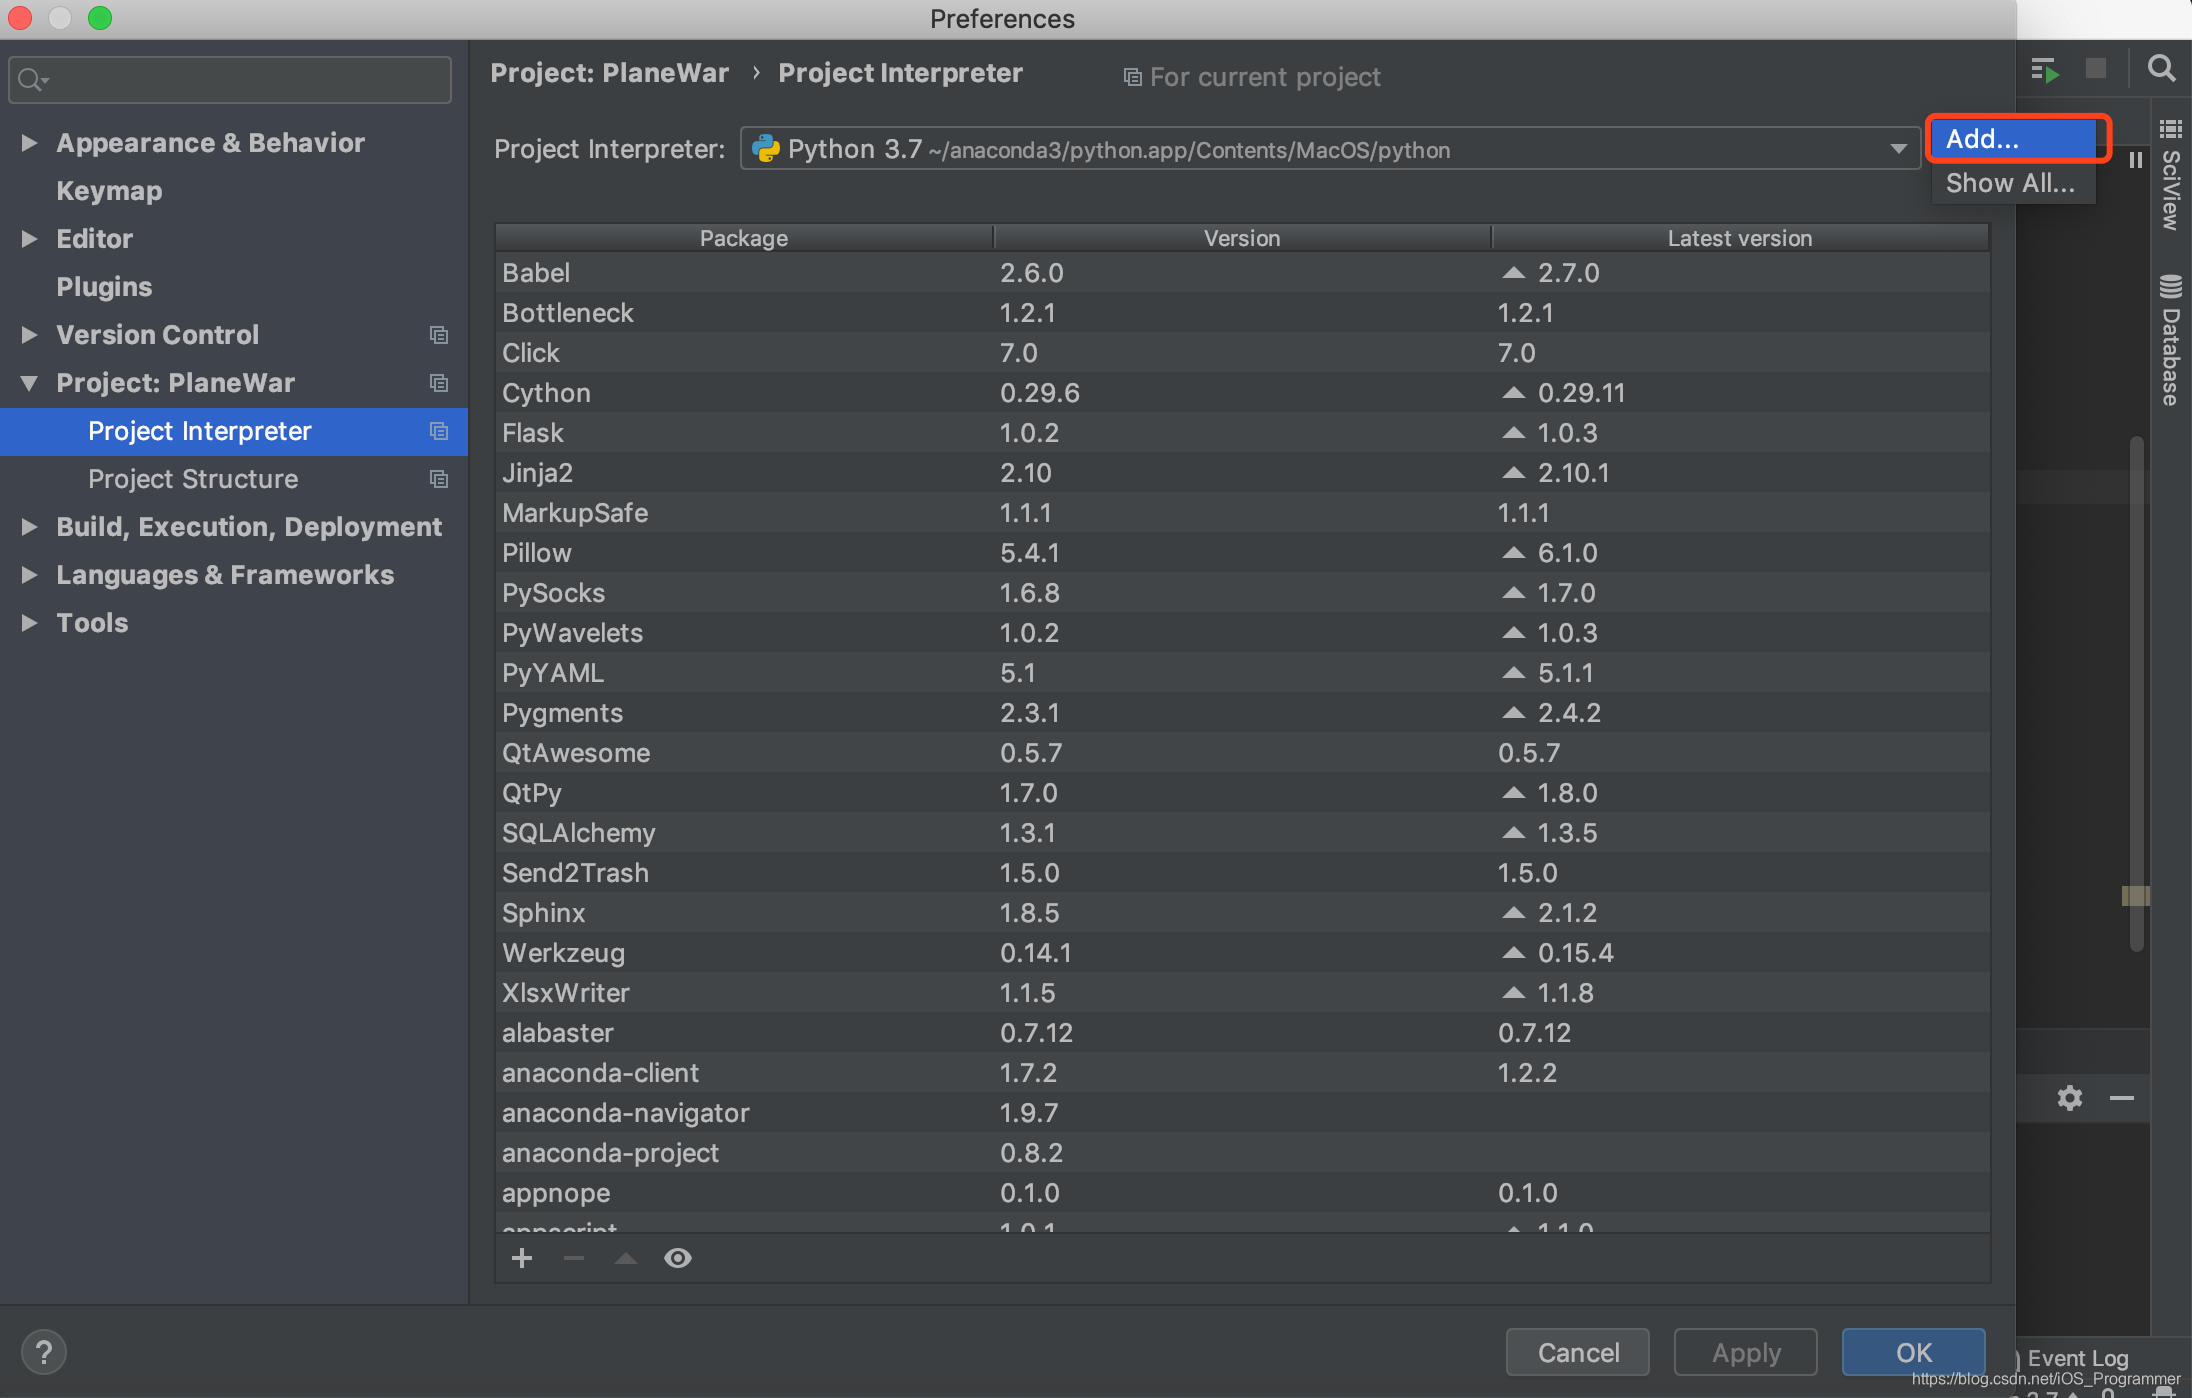
Task: Click the help question mark button
Action: point(44,1352)
